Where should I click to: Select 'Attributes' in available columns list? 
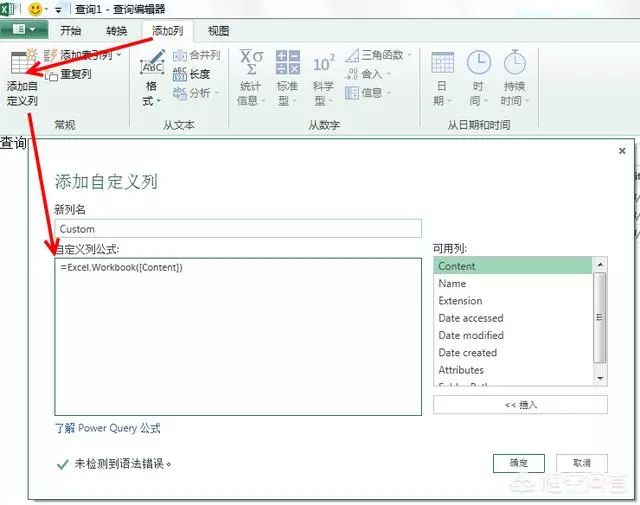513,370
